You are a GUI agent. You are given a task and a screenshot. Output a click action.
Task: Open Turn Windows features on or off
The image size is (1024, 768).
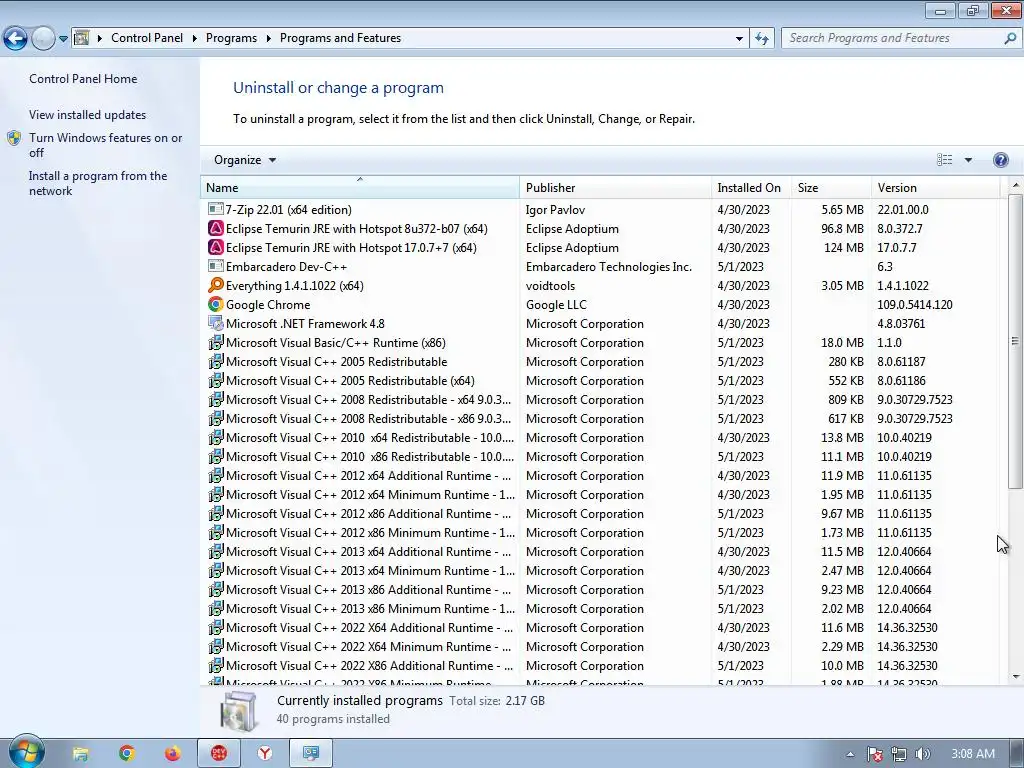tap(105, 145)
